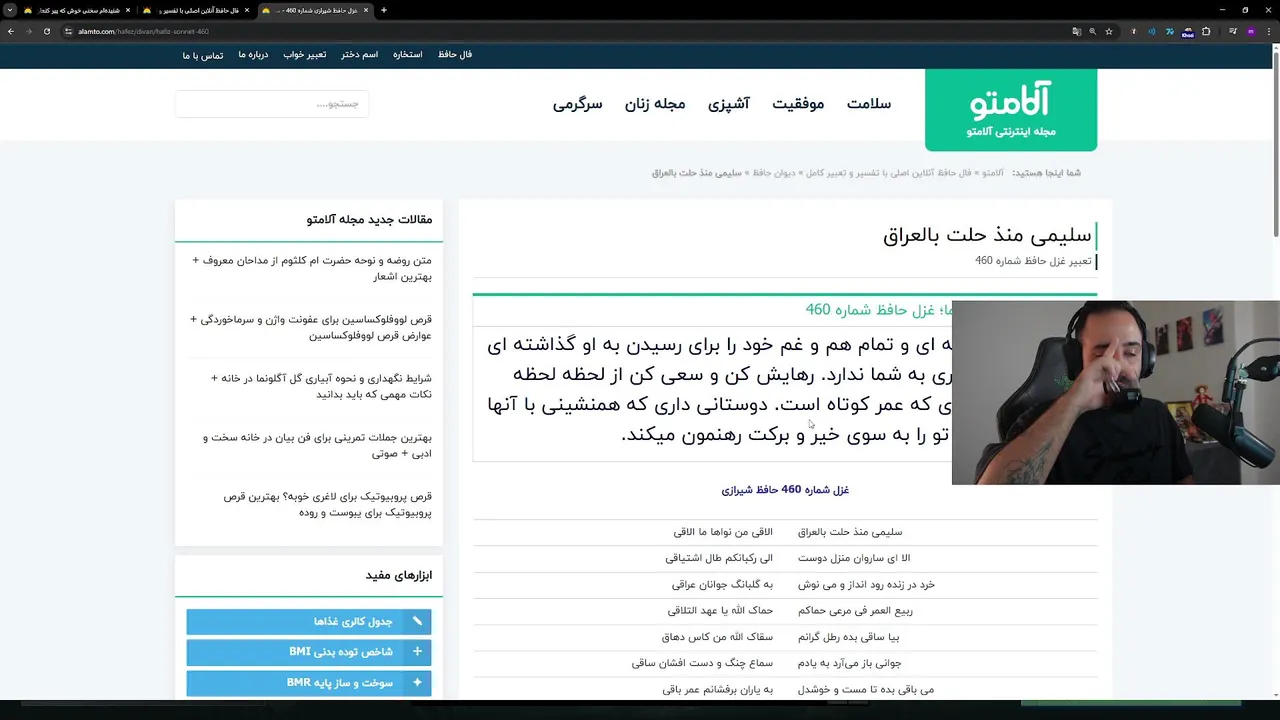
Task: Open the extension icon with Khoá badge
Action: [x=1188, y=31]
